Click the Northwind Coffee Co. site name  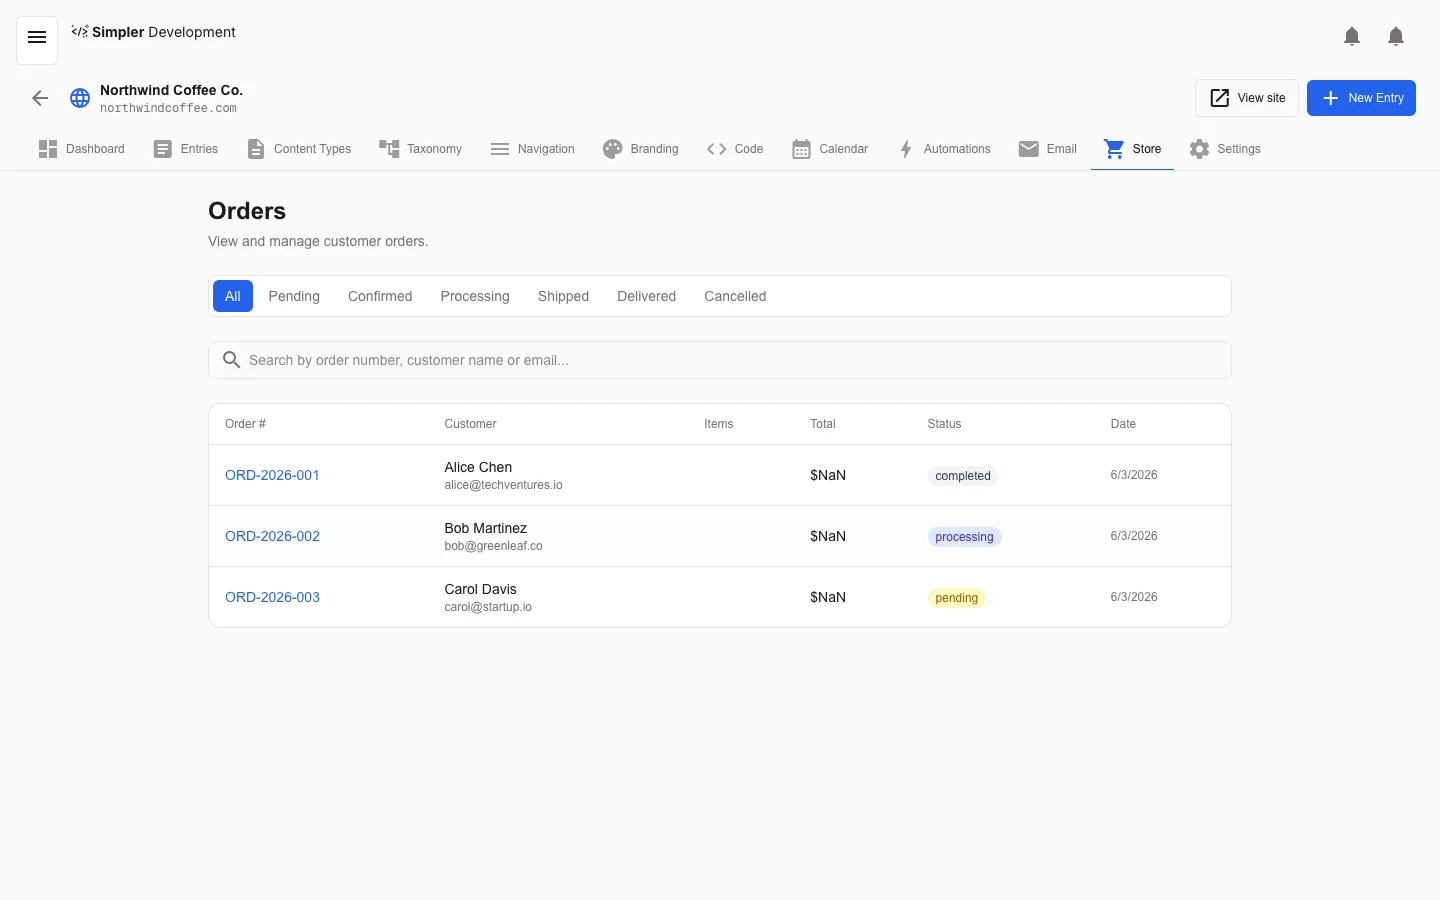[x=171, y=90]
